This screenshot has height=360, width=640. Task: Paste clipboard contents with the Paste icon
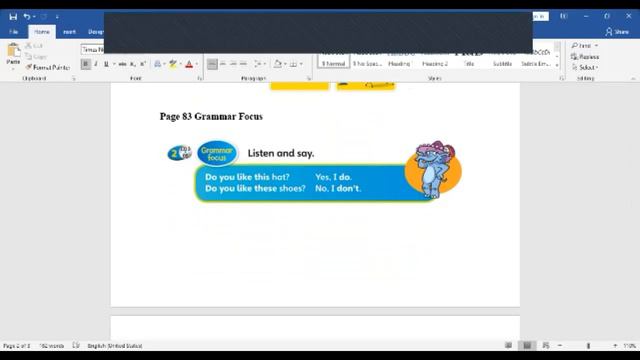pyautogui.click(x=13, y=51)
